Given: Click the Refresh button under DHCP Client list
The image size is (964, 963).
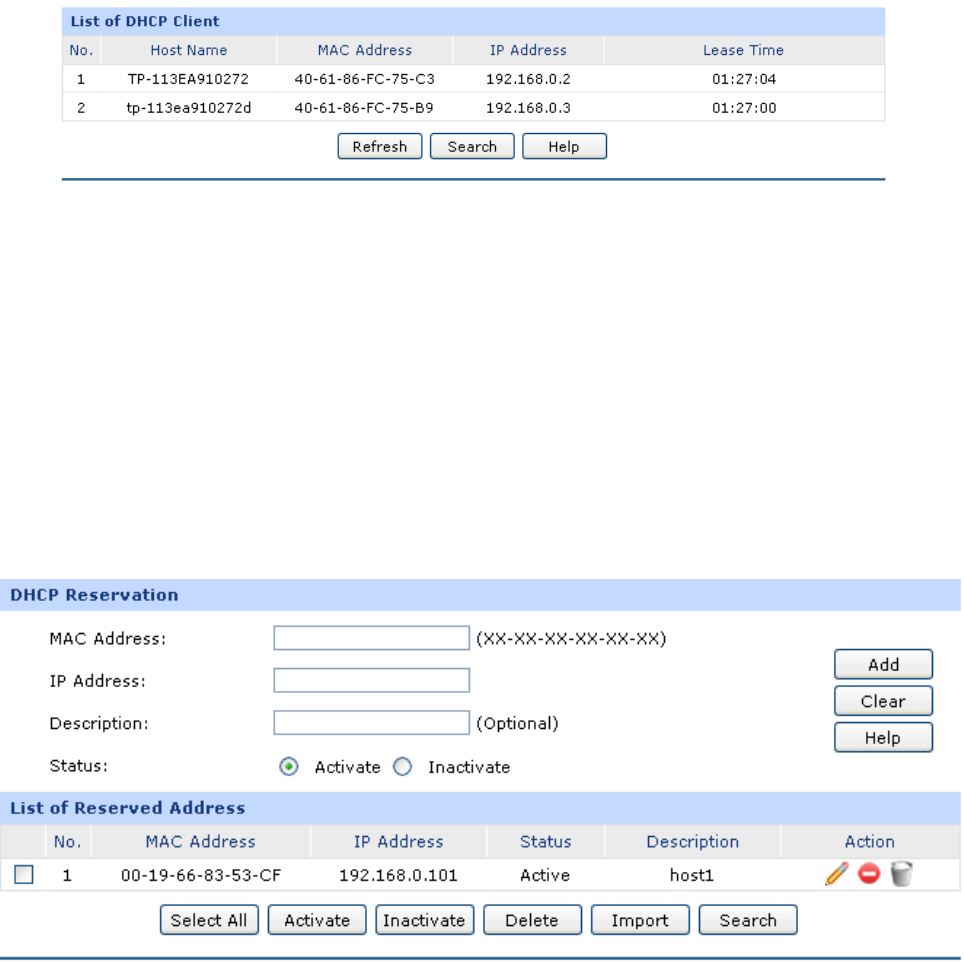Looking at the screenshot, I should click(380, 146).
